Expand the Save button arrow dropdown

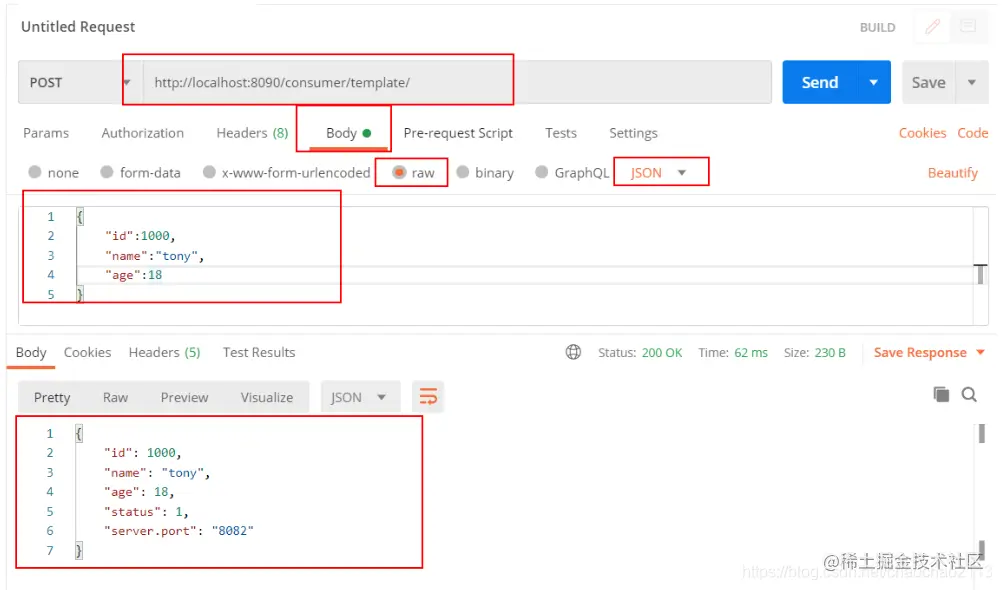coord(972,82)
